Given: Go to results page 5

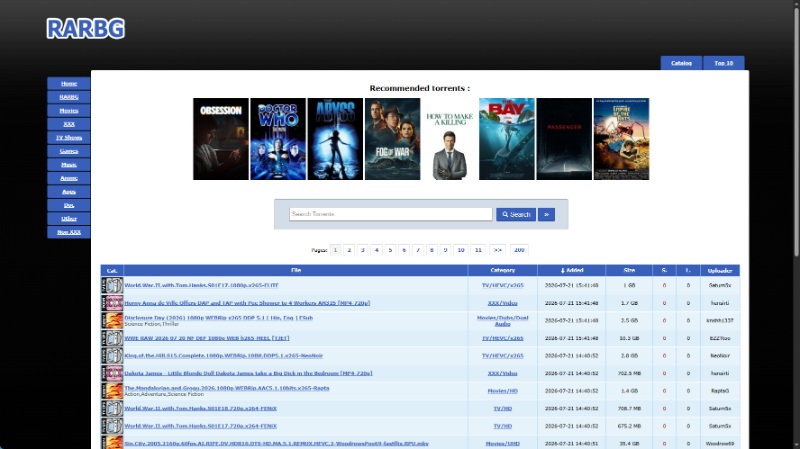Looking at the screenshot, I should [x=390, y=250].
